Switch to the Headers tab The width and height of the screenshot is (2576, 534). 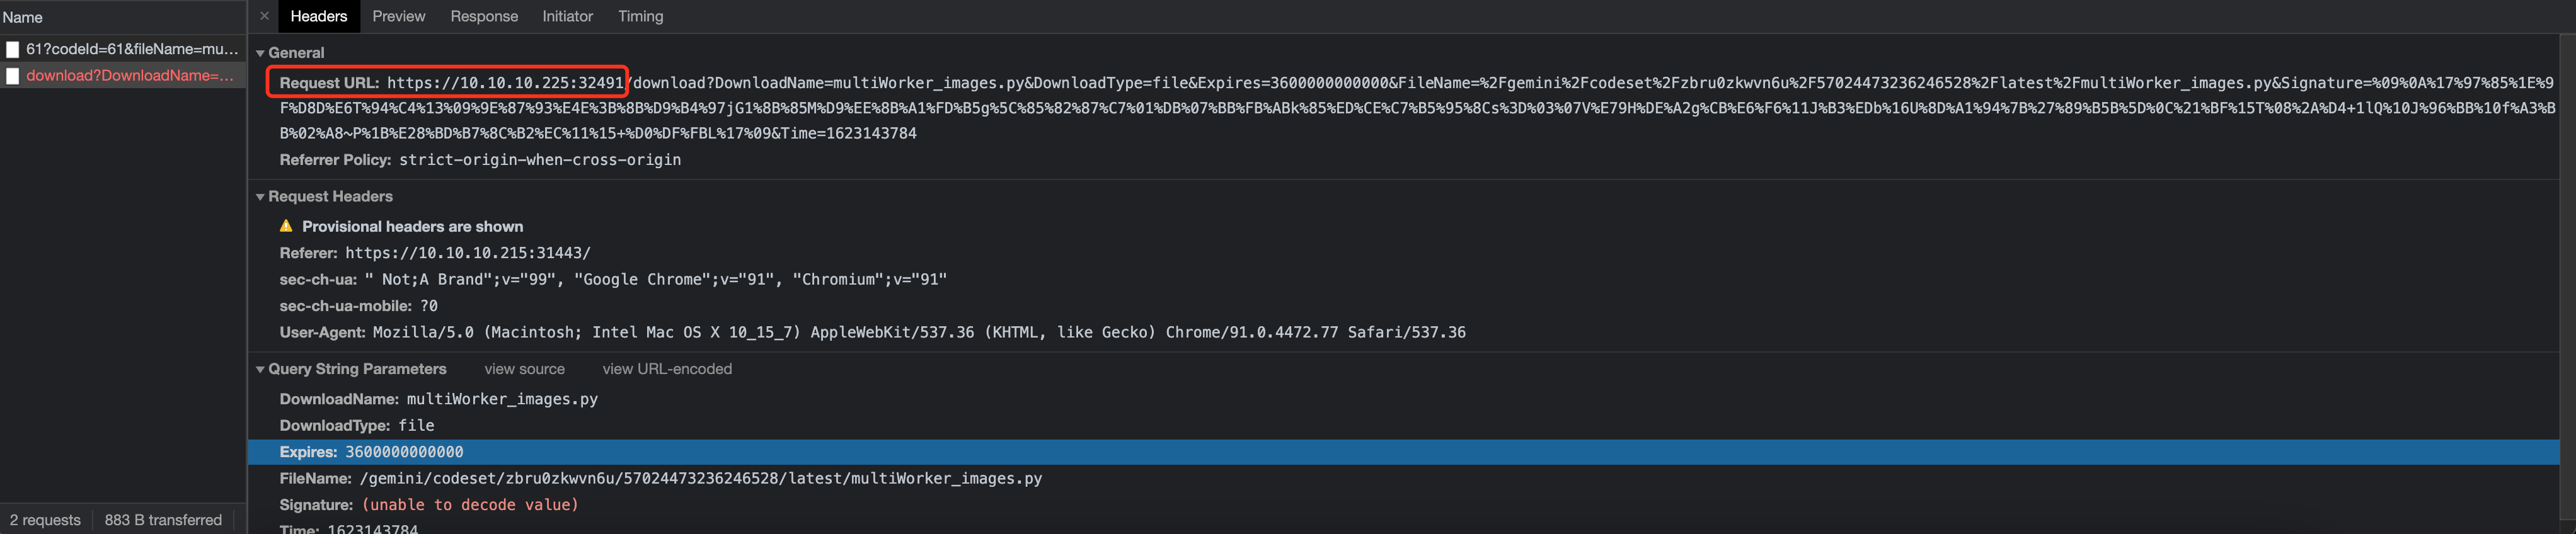(x=318, y=16)
